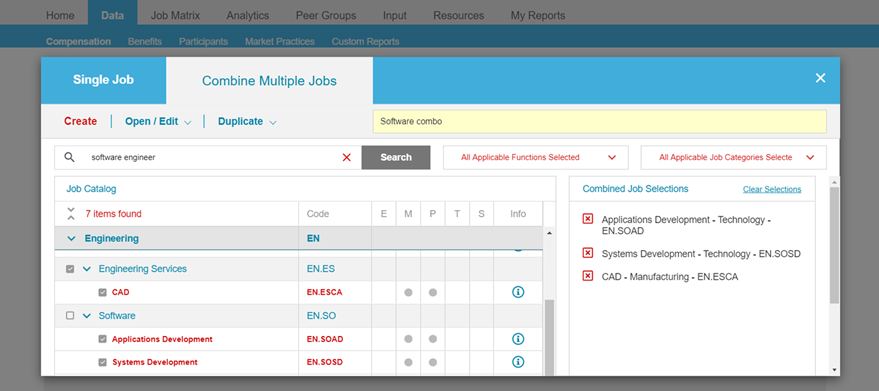Clear the search field text with red X
Viewport: 879px width, 391px height.
click(x=346, y=158)
